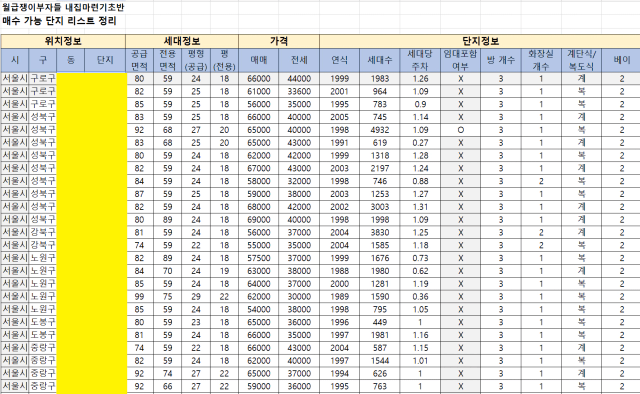Click the 전세 price cell 32000
The height and width of the screenshot is (394, 640).
[x=299, y=181]
